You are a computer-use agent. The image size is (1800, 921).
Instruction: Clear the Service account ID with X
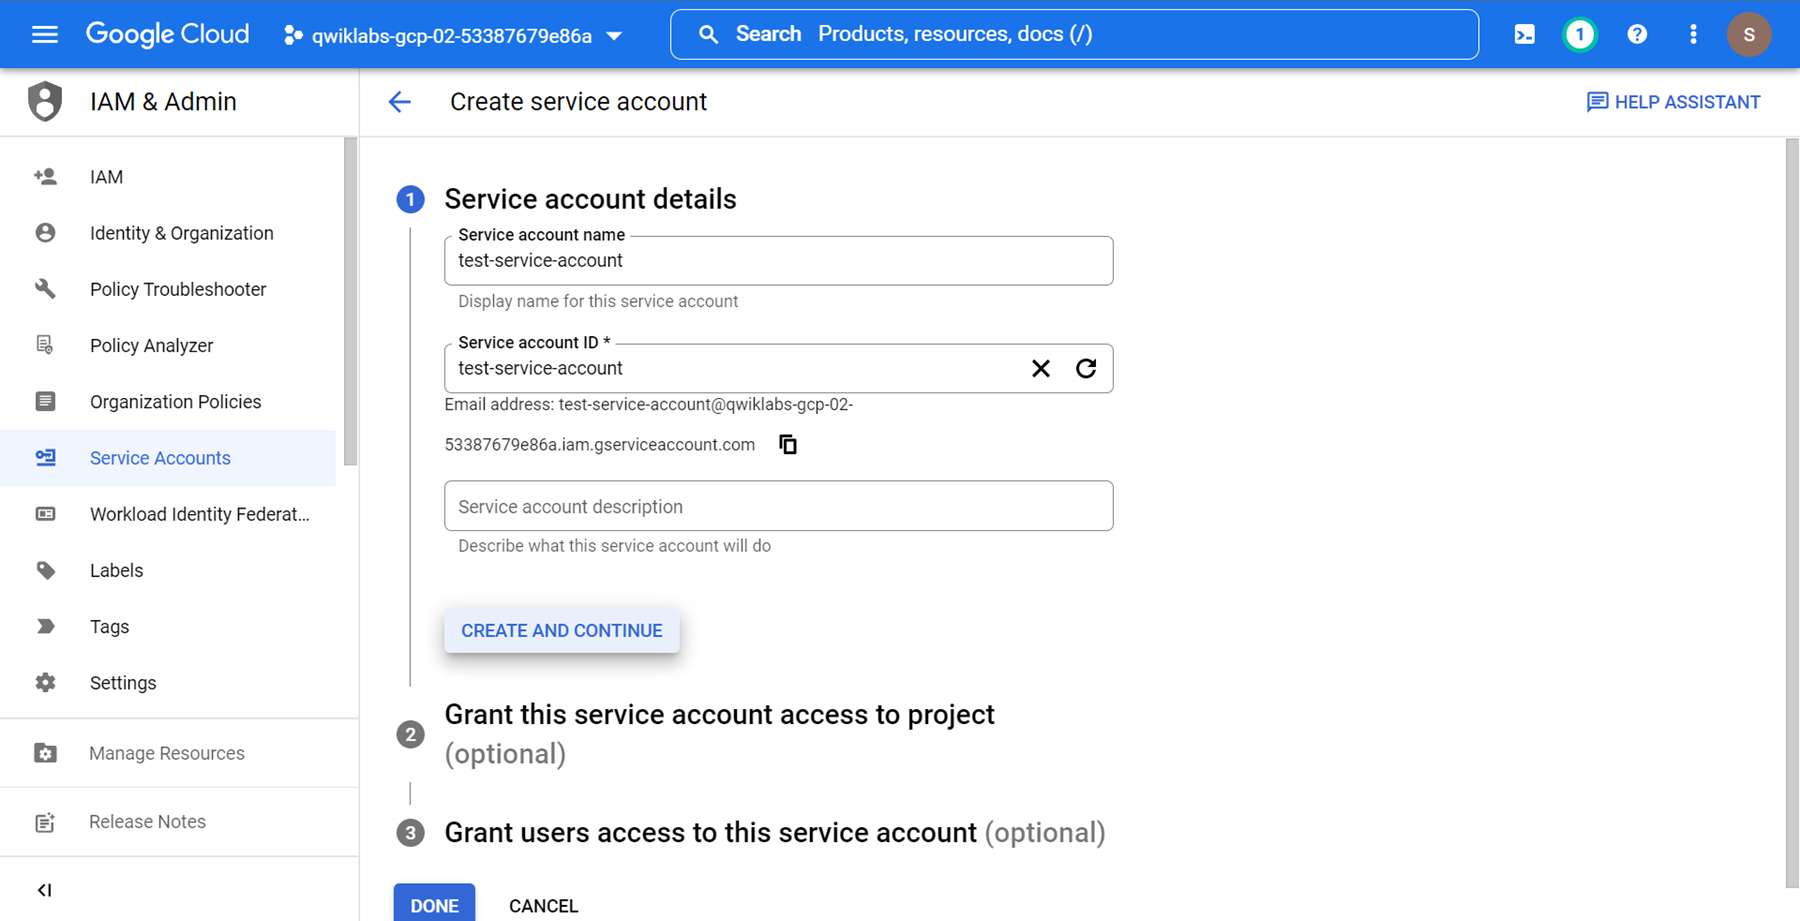[x=1040, y=369]
